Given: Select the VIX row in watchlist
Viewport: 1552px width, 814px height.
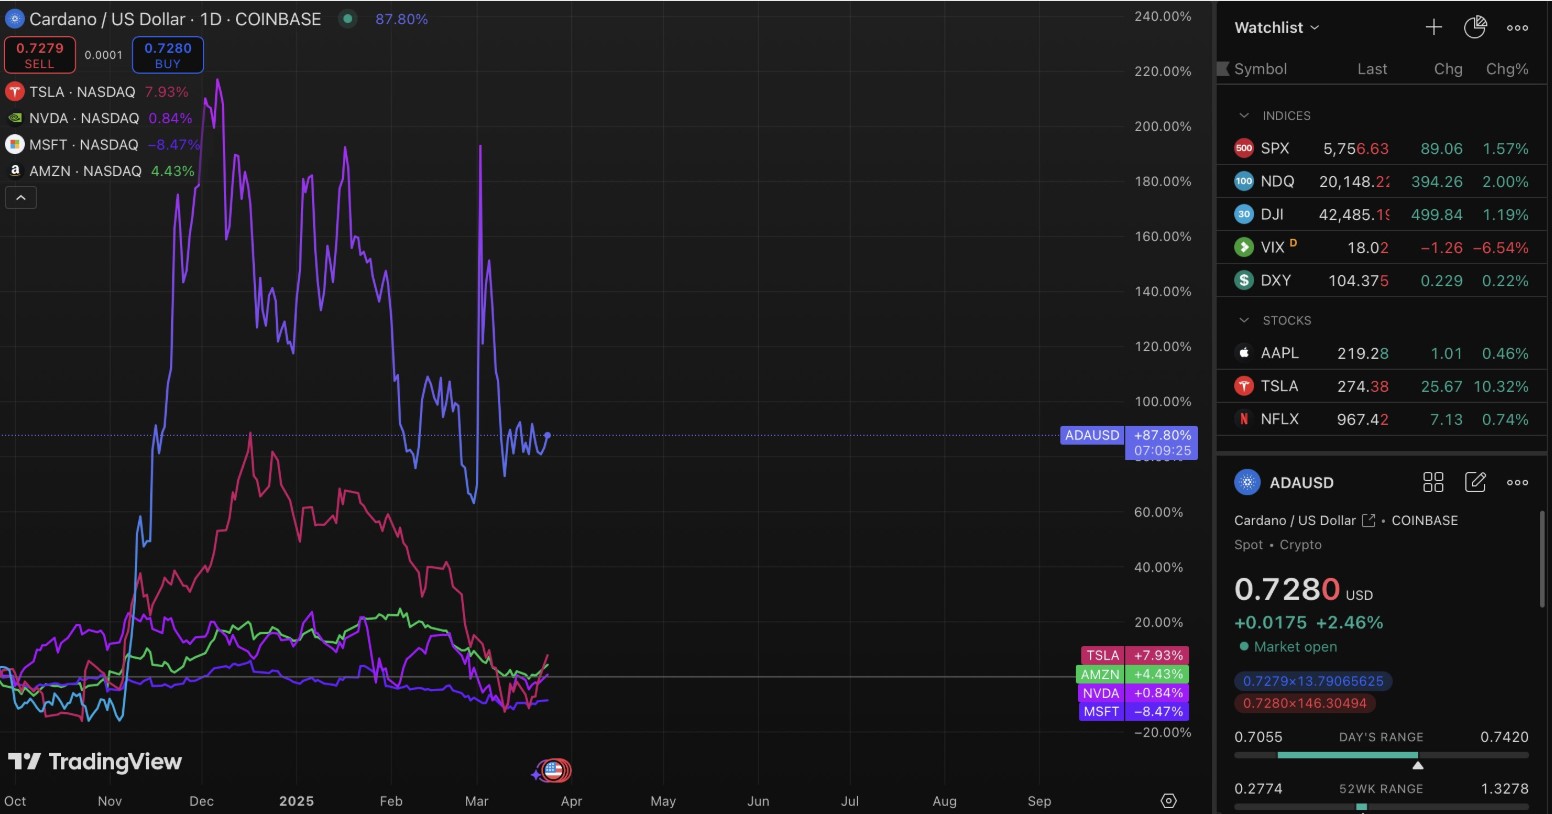Looking at the screenshot, I should [1381, 247].
